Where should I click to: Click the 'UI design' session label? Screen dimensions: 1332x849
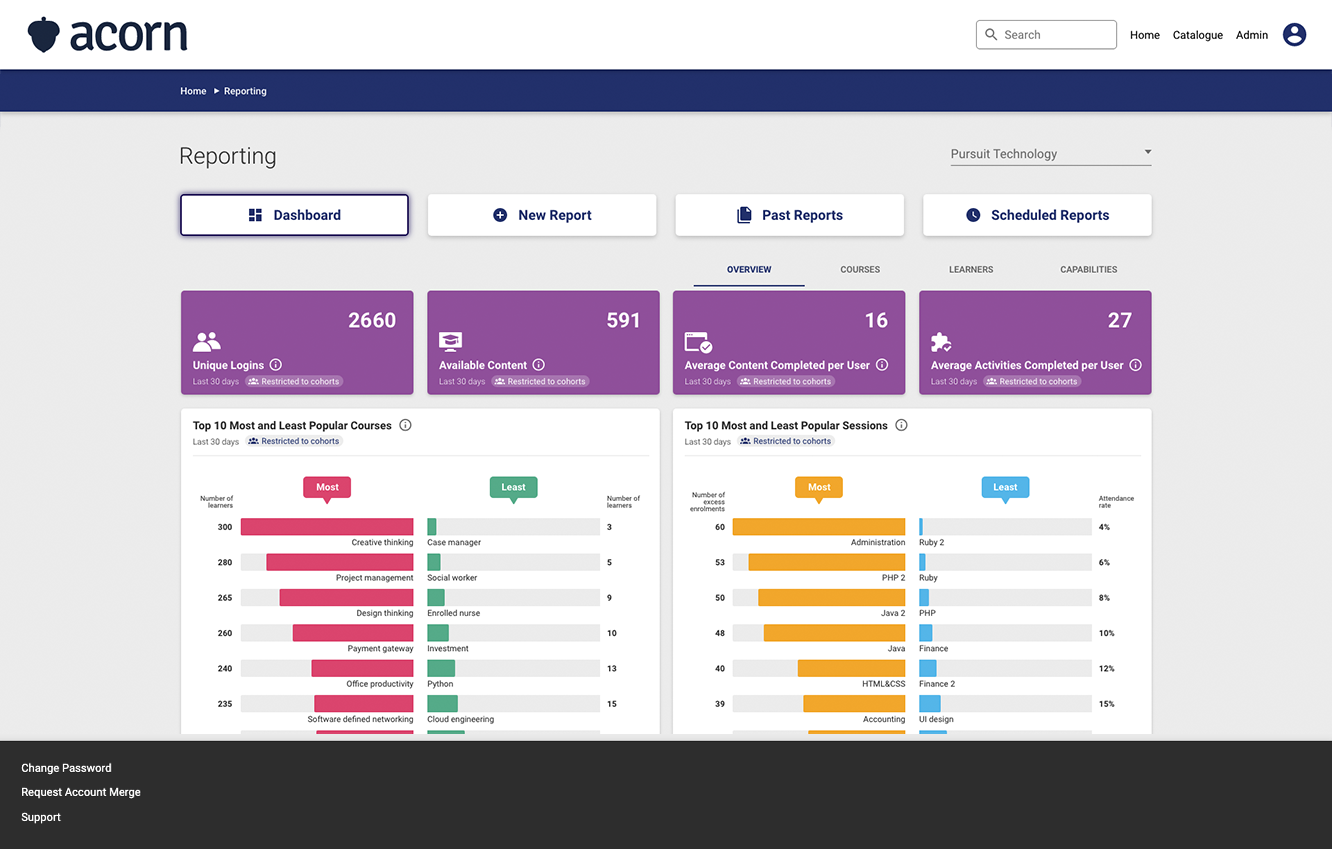[936, 720]
